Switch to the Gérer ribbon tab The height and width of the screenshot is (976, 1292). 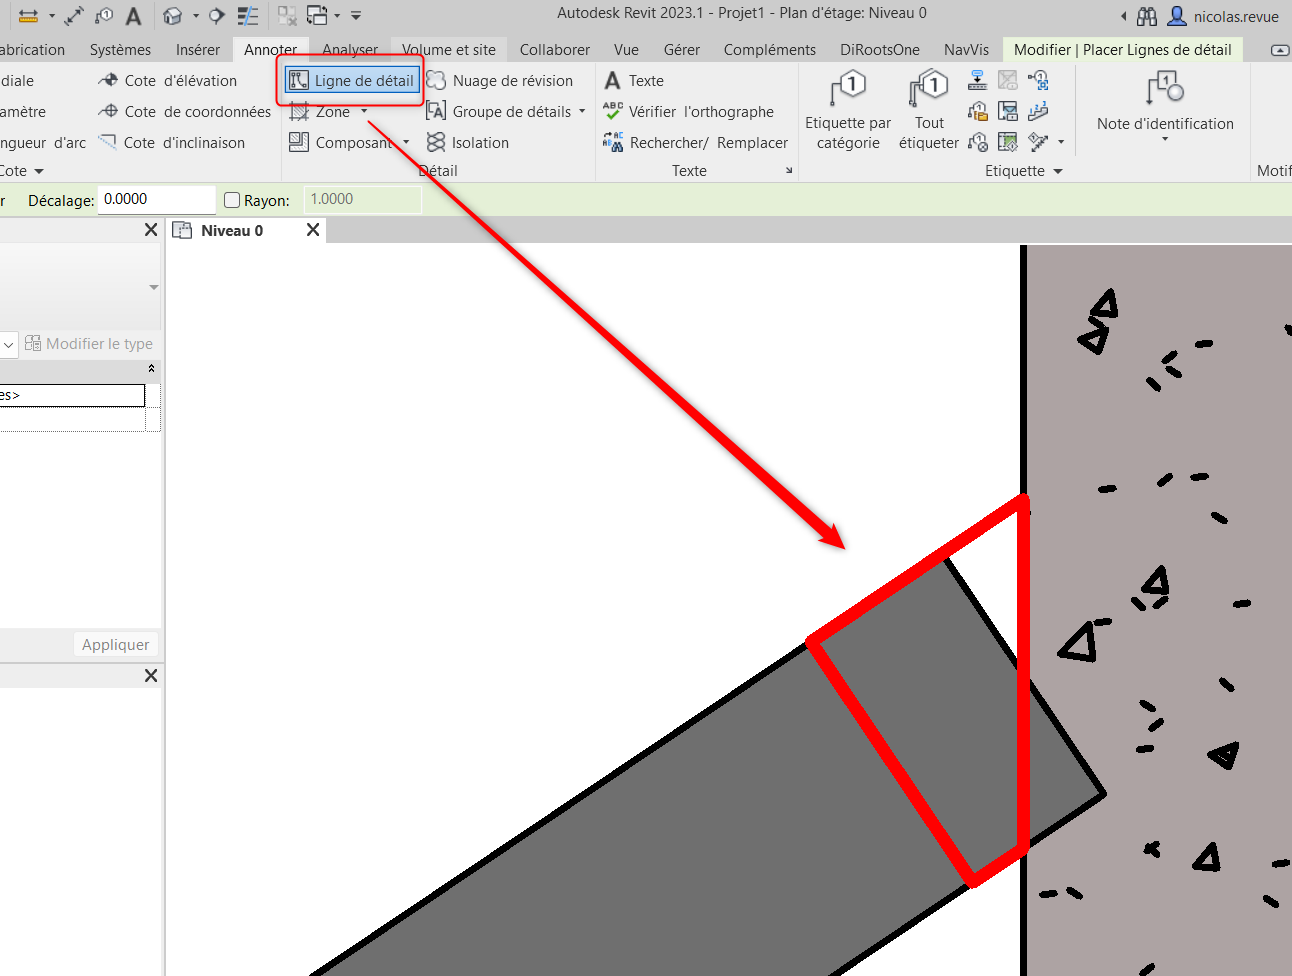point(681,50)
